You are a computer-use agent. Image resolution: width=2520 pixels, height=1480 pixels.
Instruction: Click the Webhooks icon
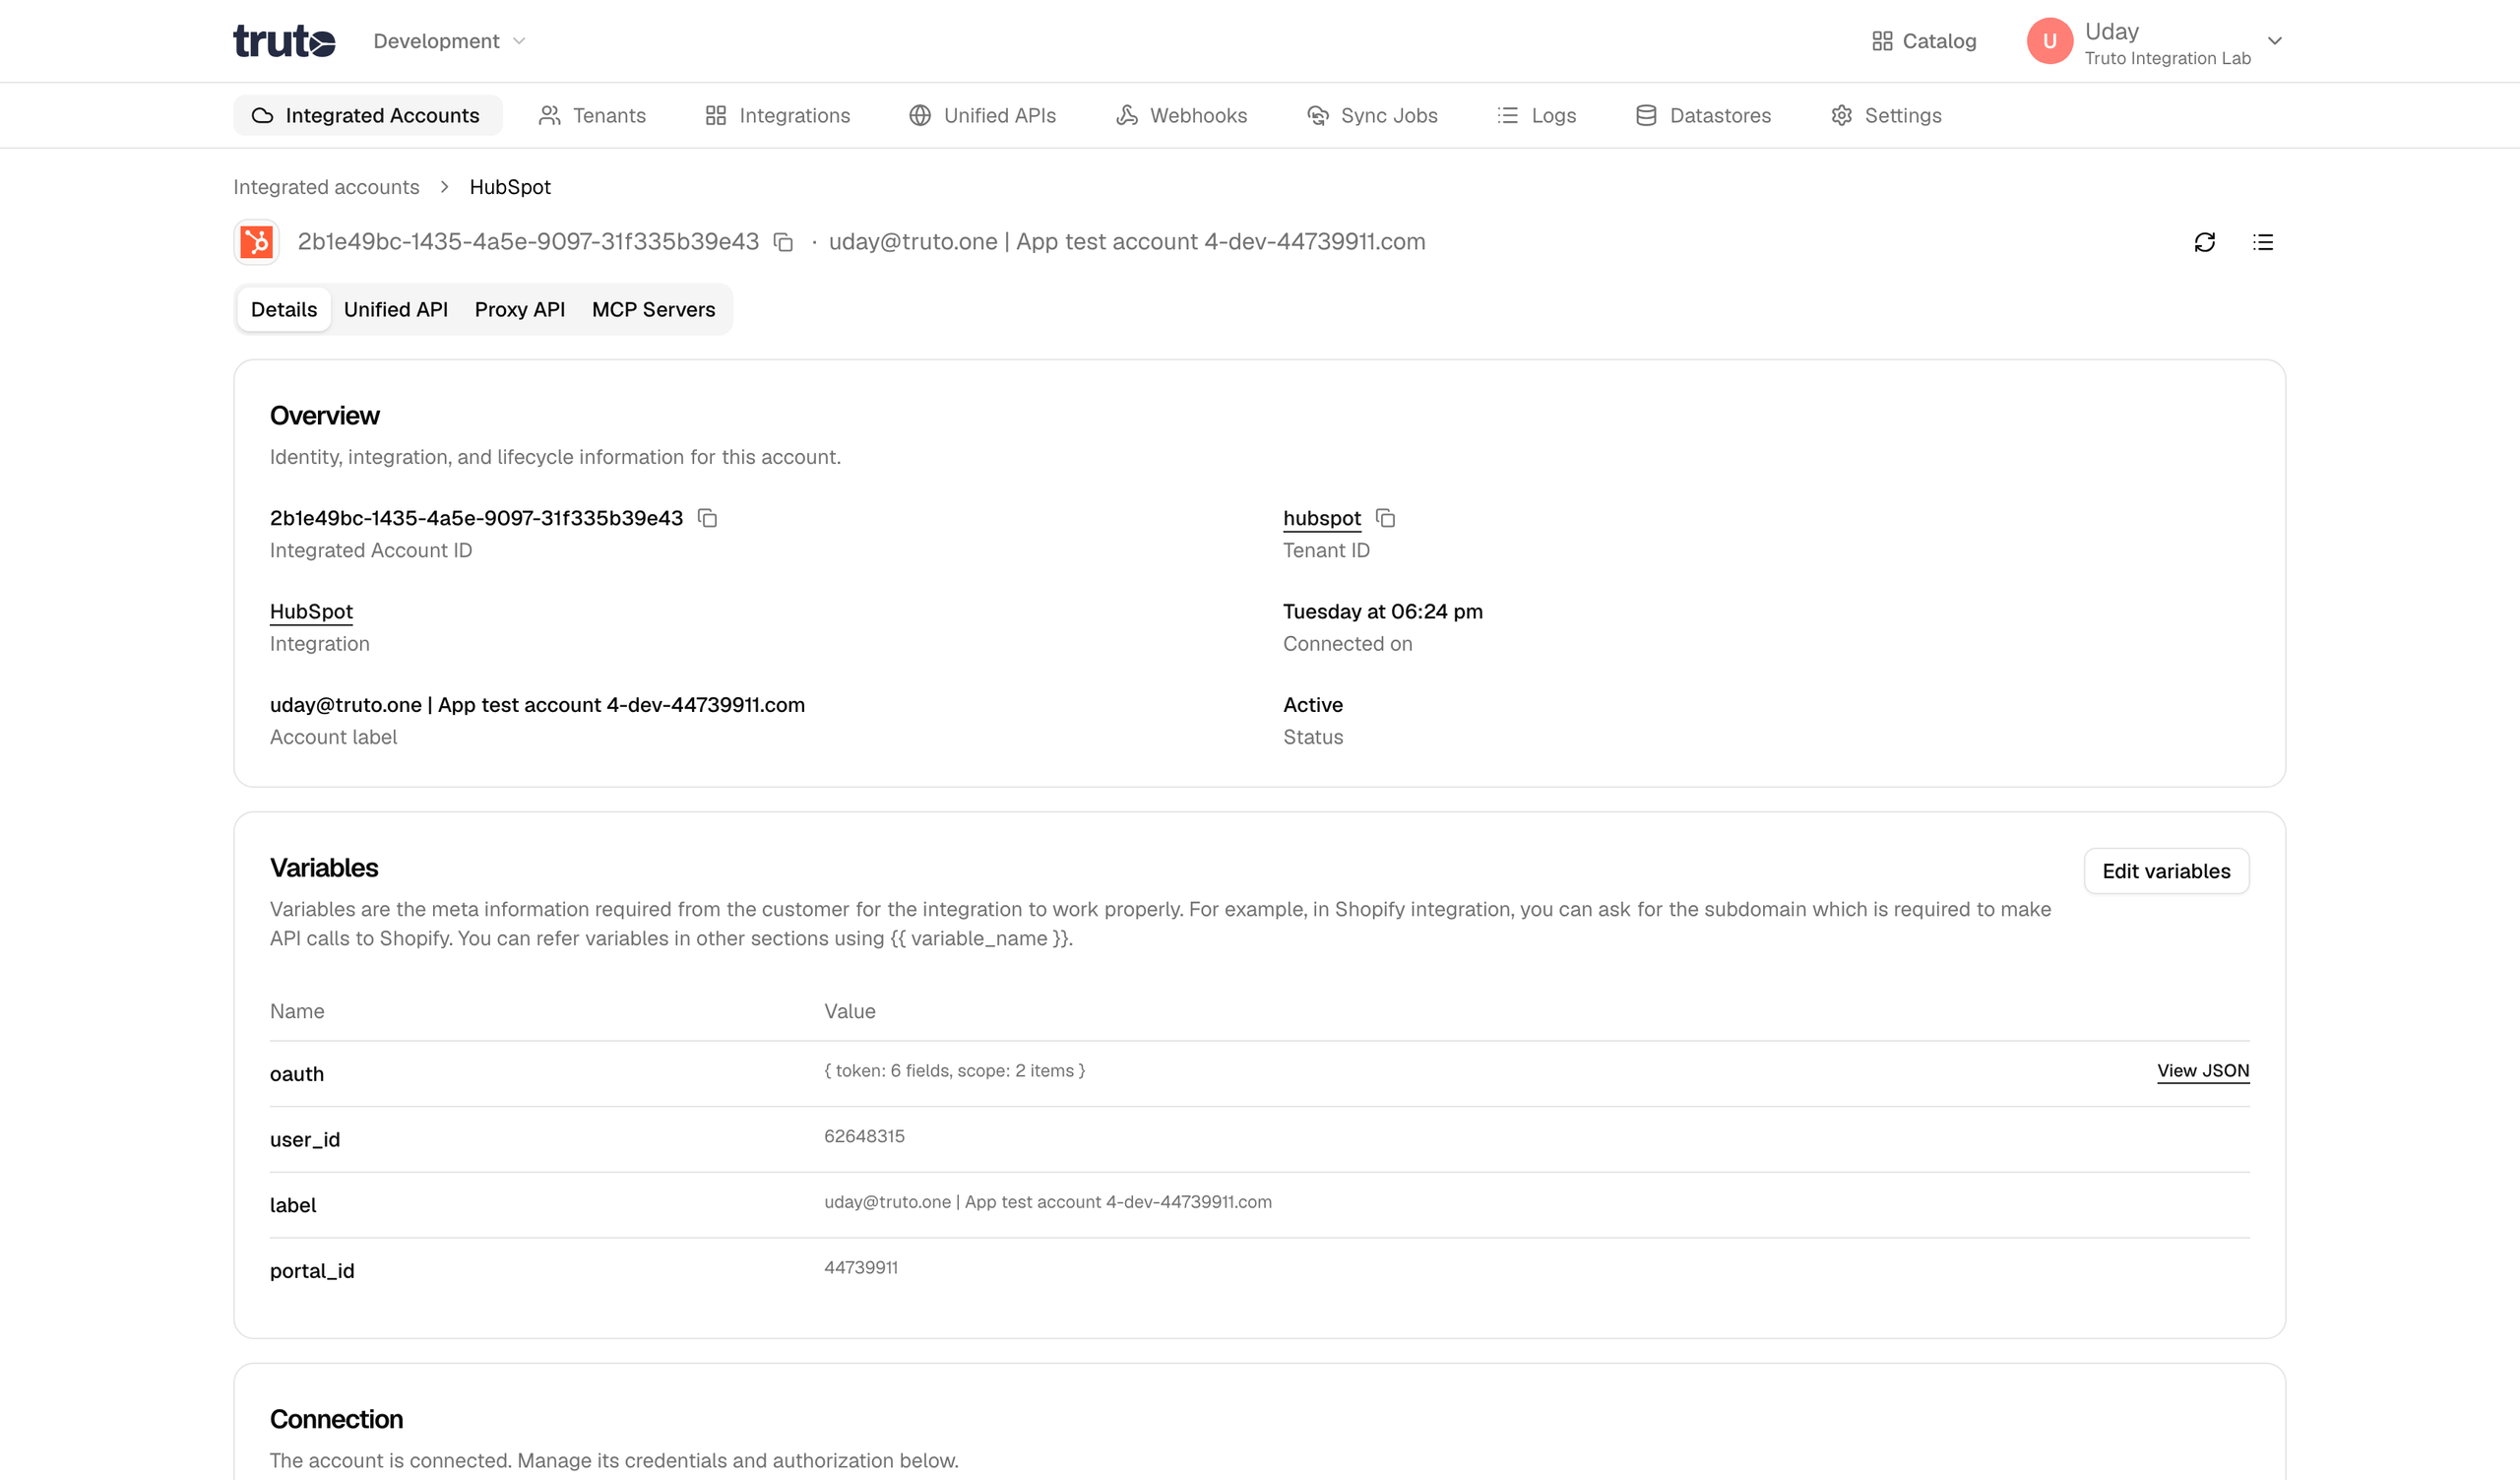[1127, 115]
